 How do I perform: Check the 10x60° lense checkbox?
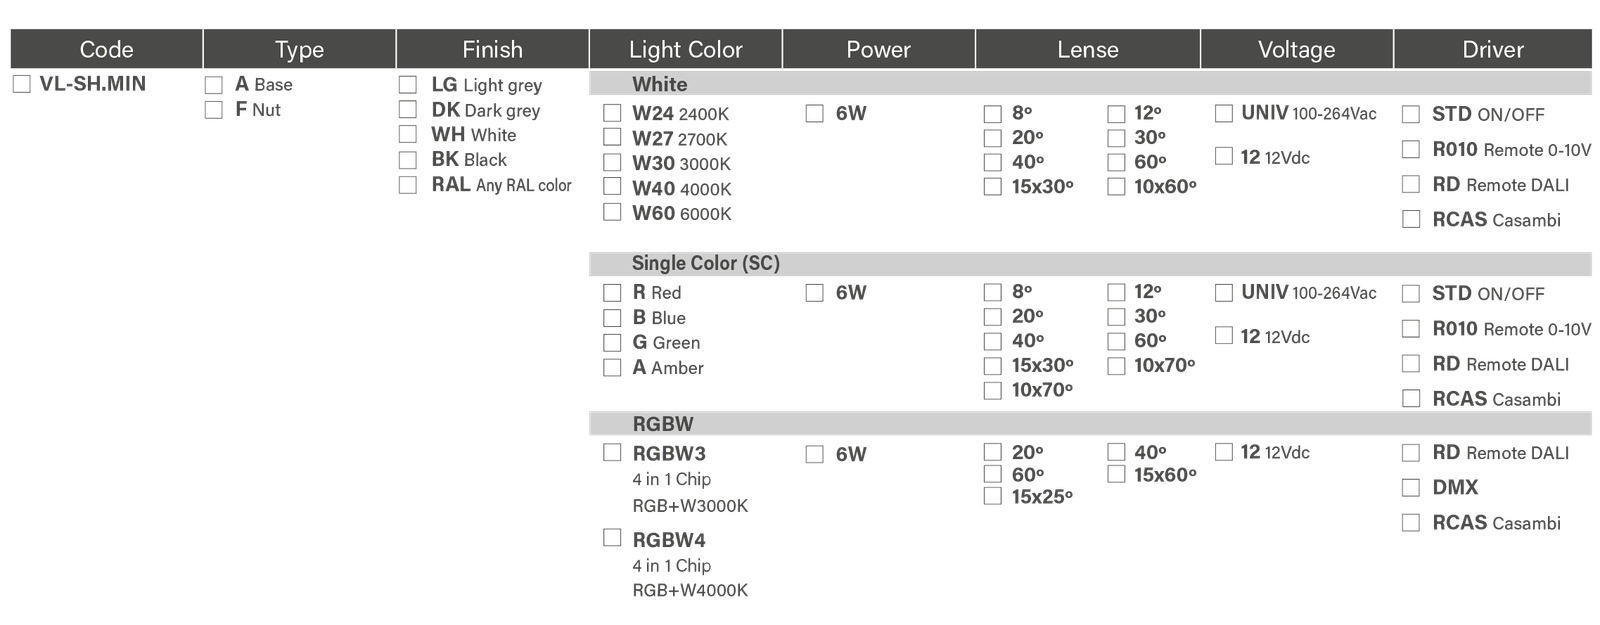[1116, 187]
